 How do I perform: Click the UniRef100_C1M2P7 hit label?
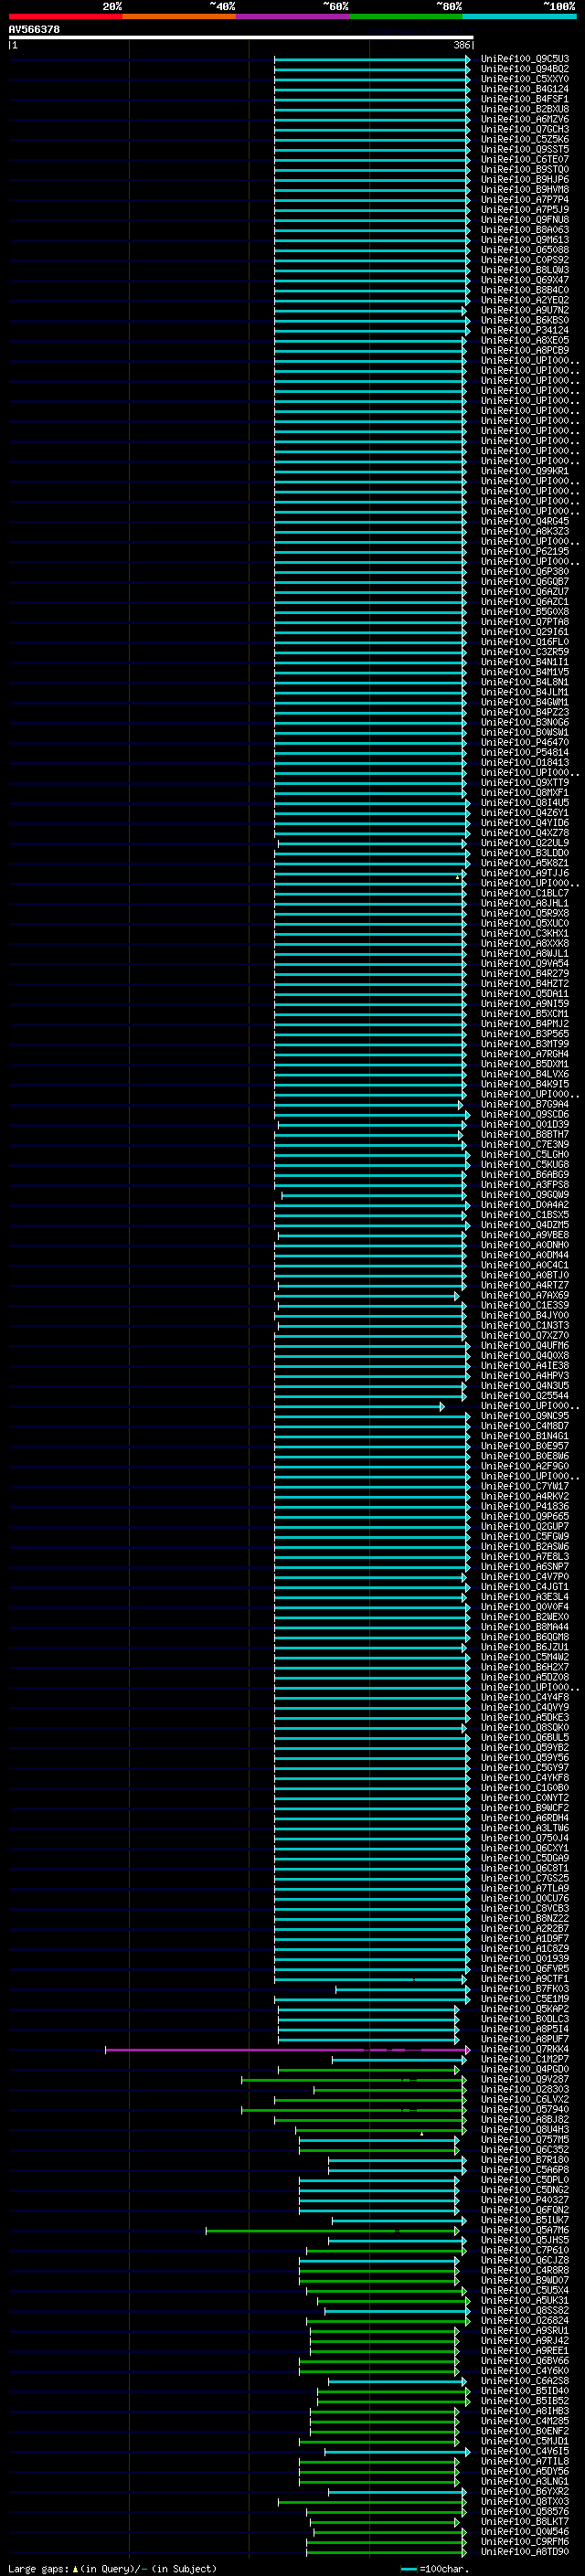(525, 2060)
